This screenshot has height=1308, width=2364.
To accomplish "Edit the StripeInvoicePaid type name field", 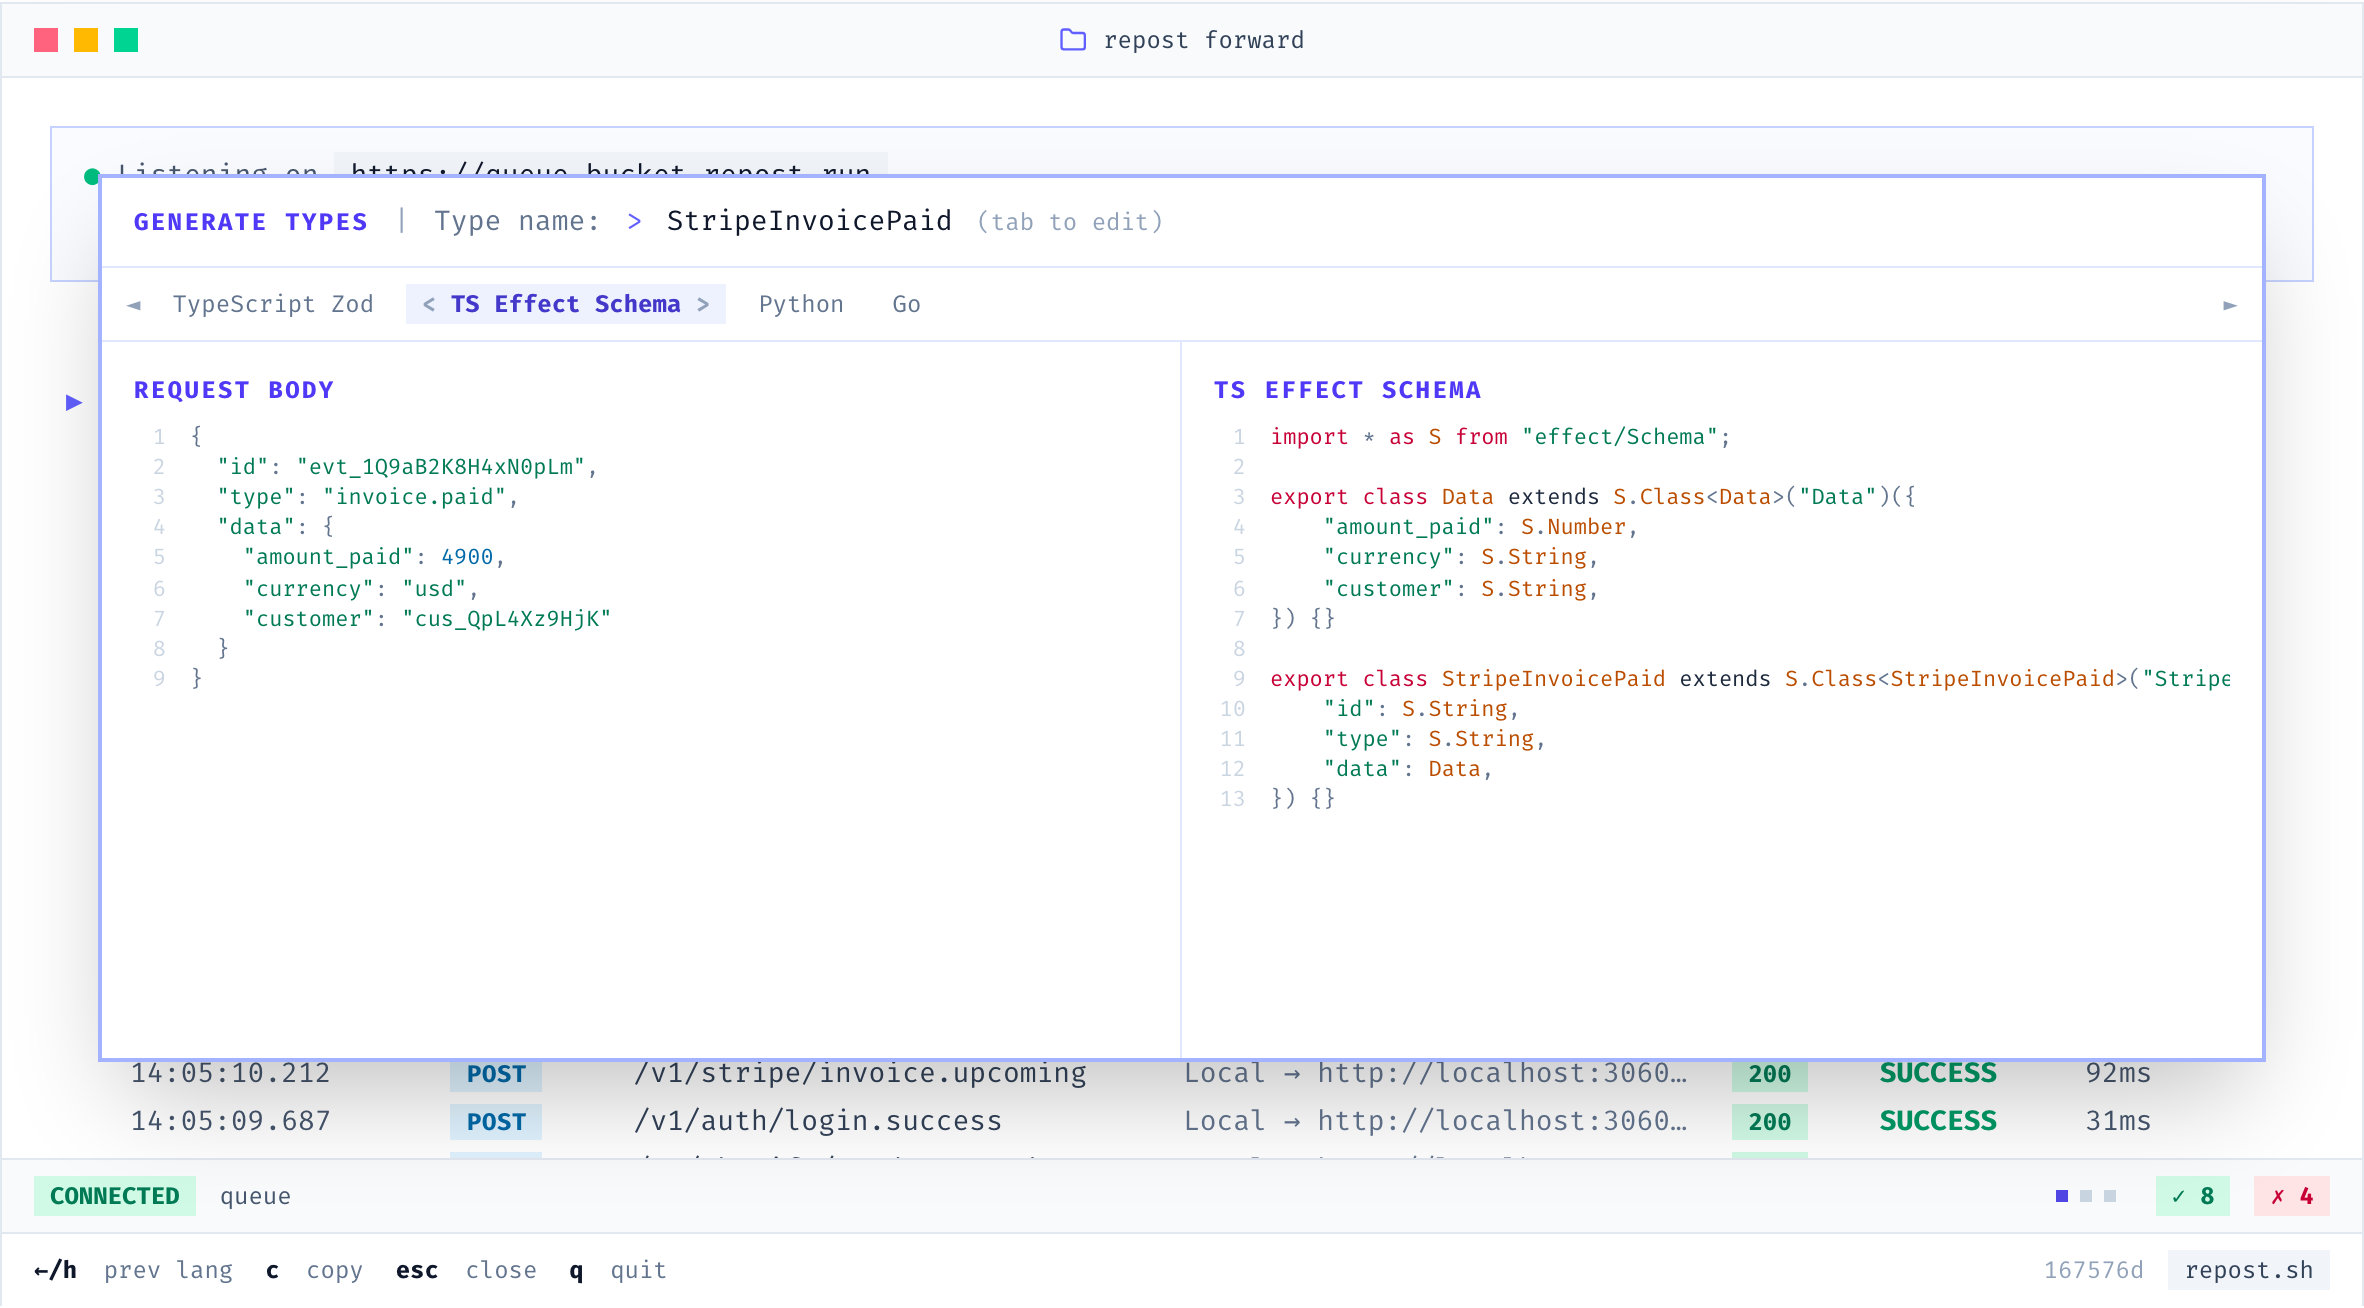I will (x=809, y=221).
